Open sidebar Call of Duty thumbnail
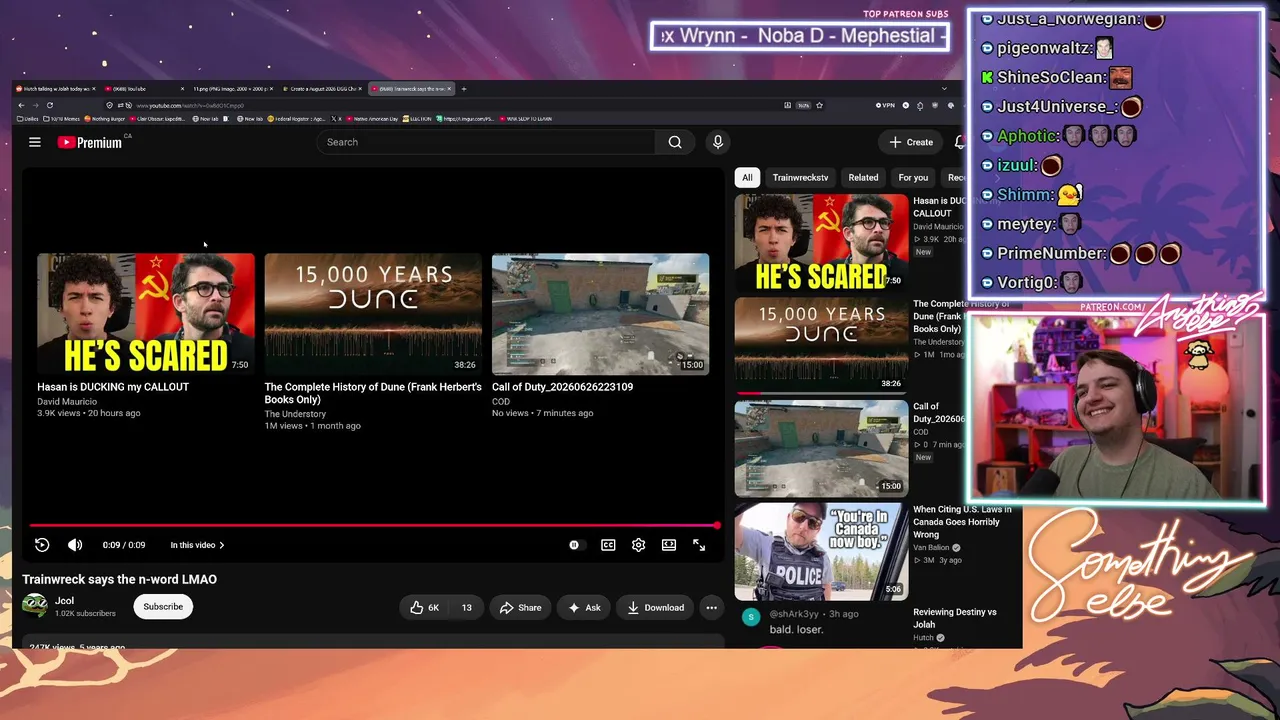The width and height of the screenshot is (1280, 720). point(822,449)
